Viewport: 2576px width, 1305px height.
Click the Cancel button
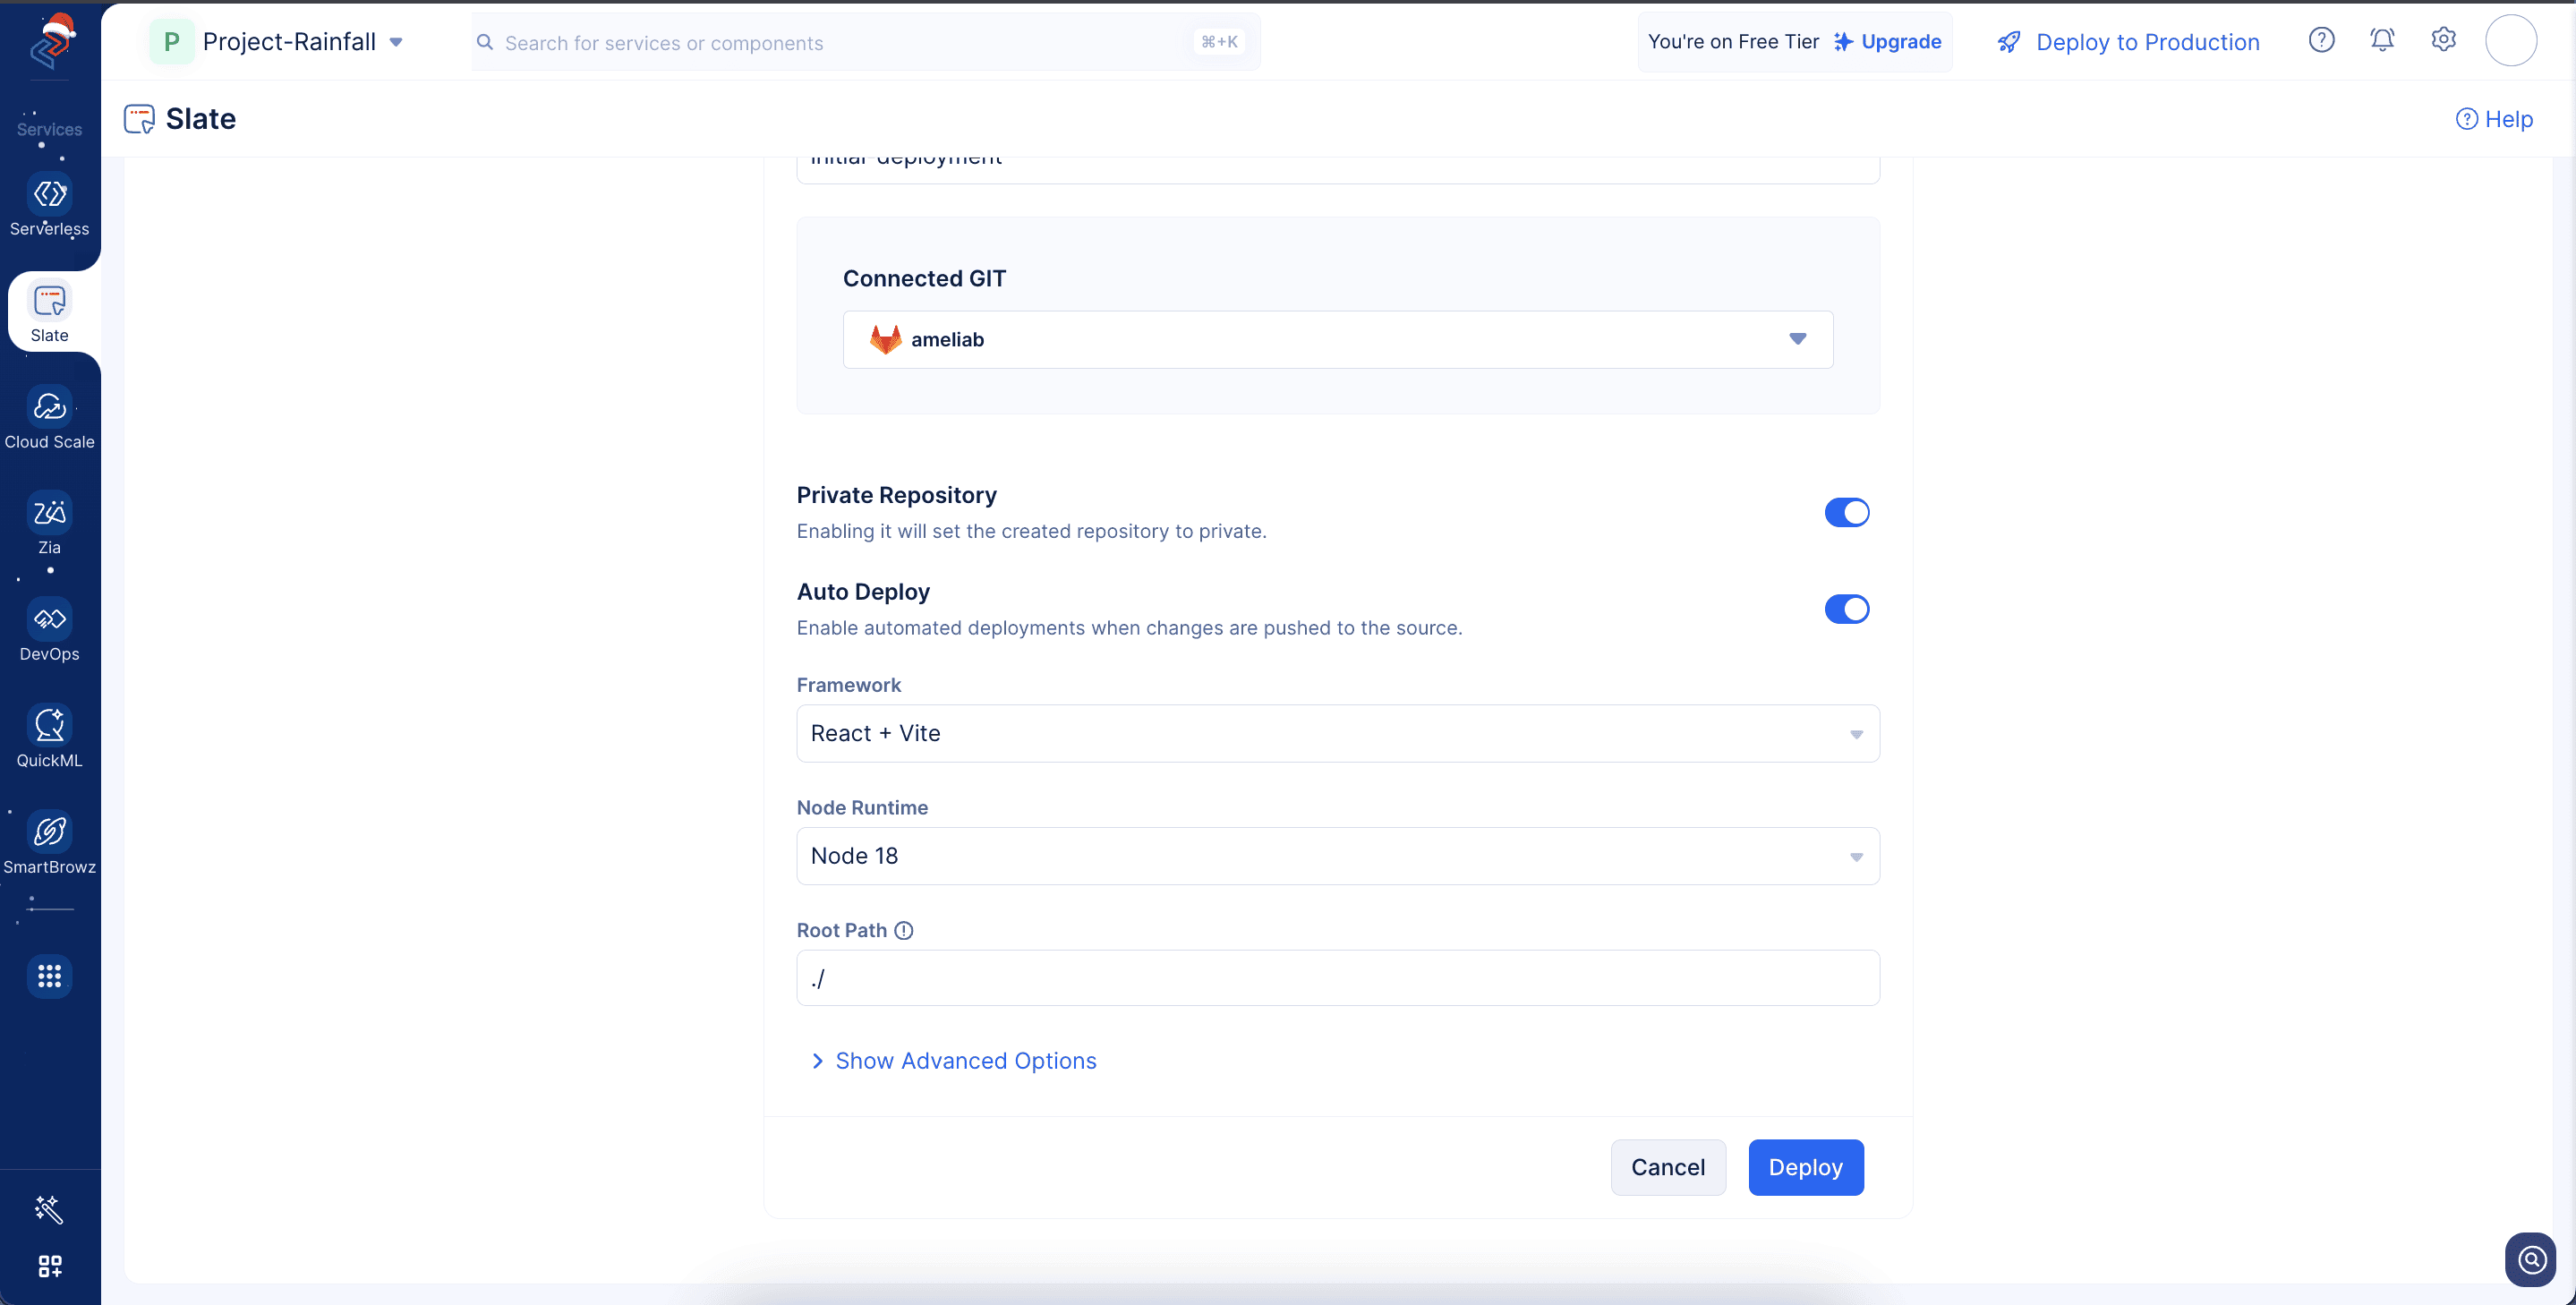point(1667,1168)
